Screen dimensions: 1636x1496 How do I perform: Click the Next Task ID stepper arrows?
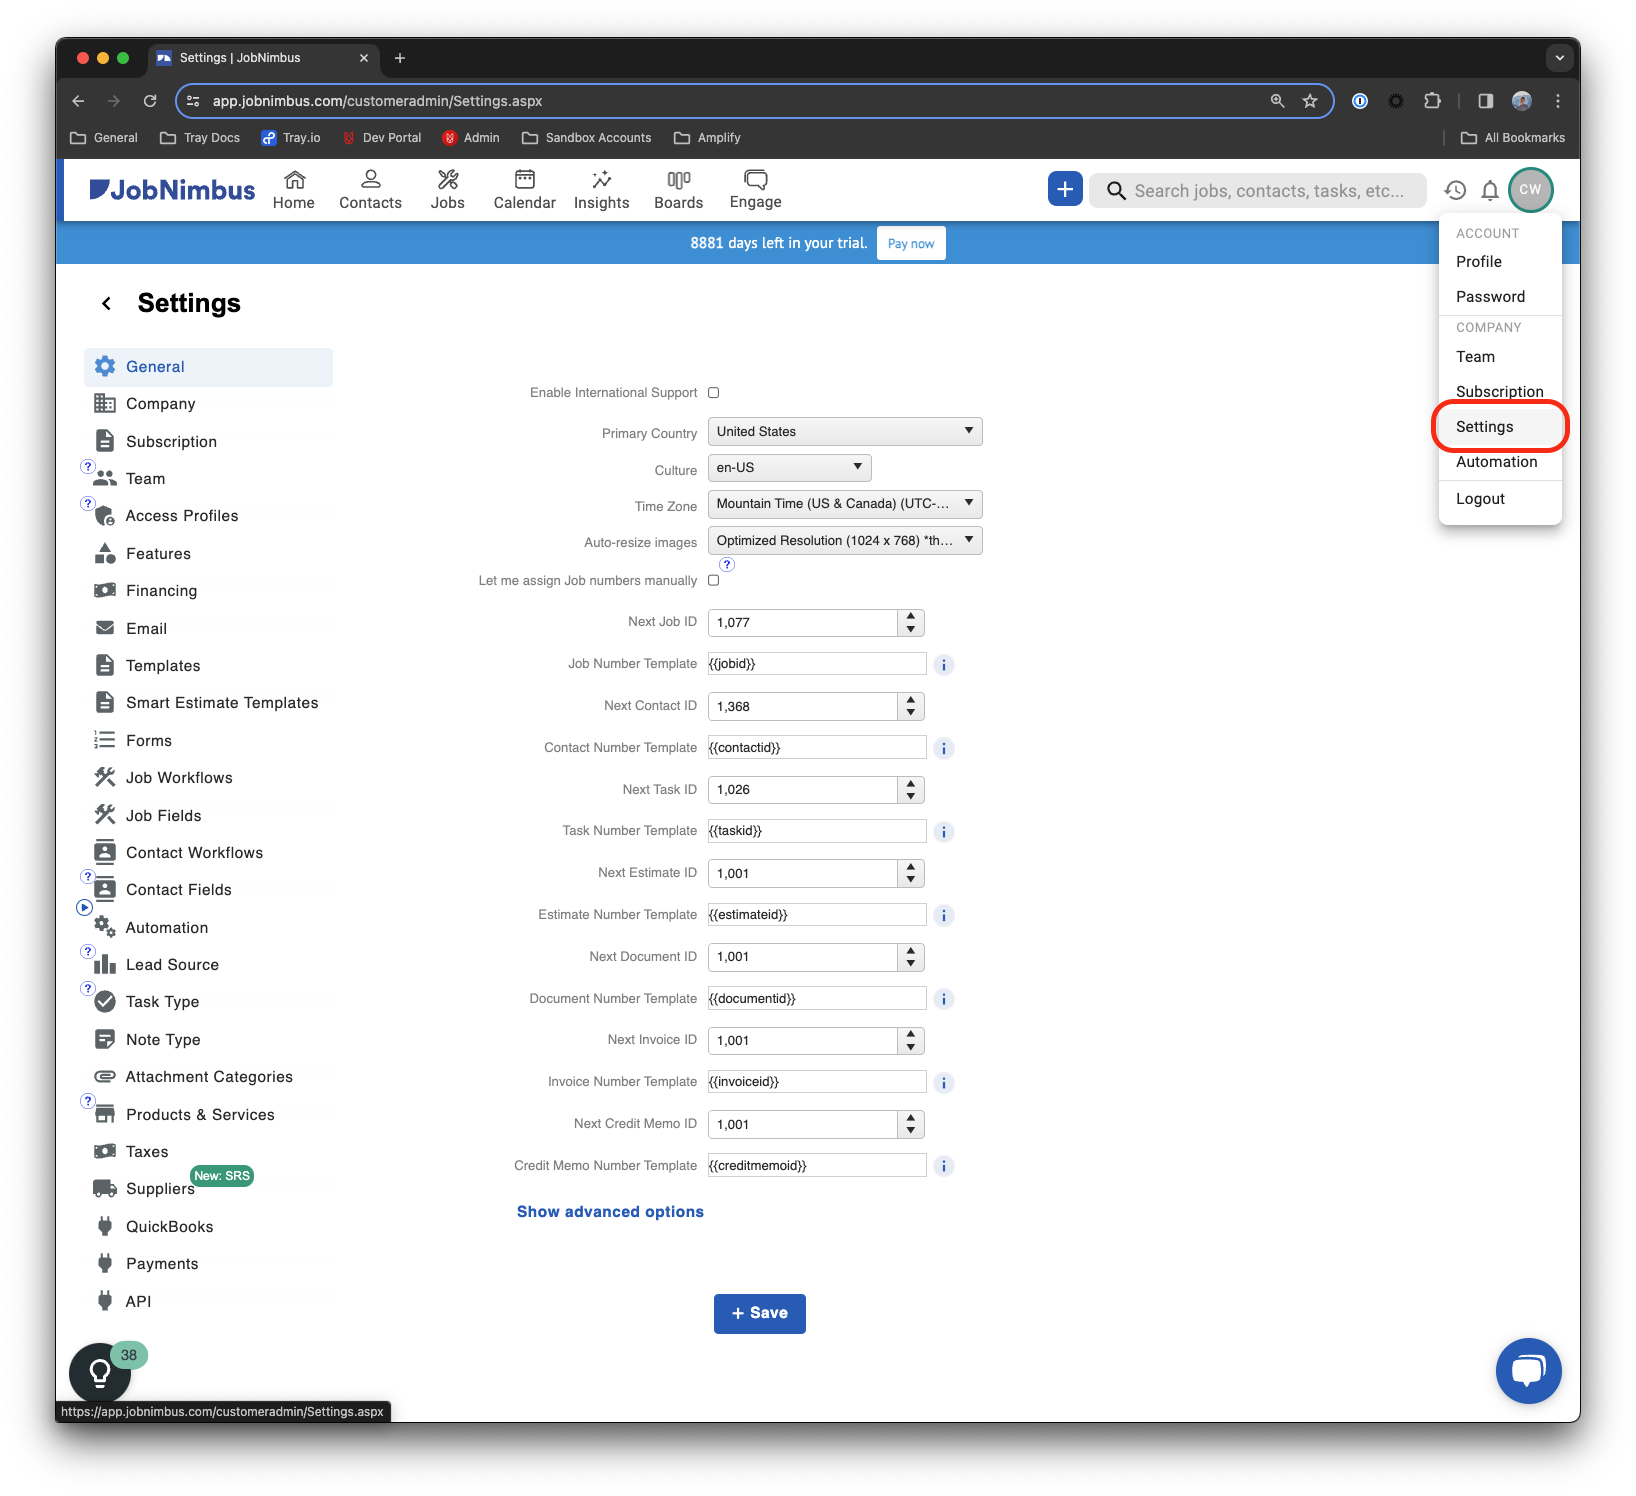911,790
